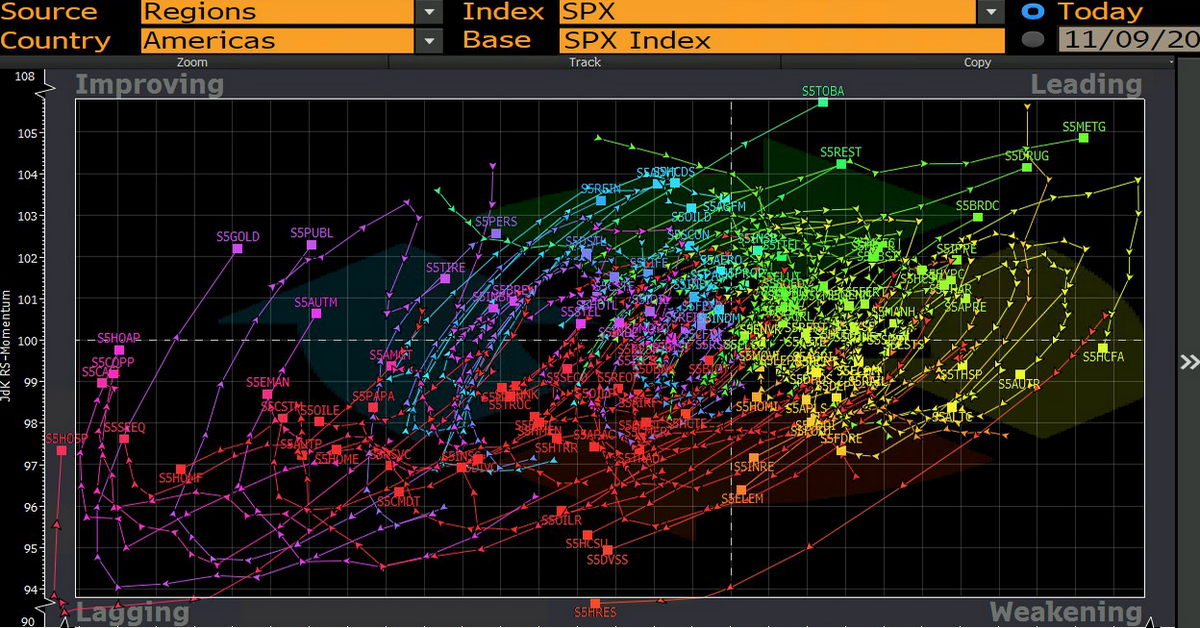Click the Base SPX Index input field
Viewport: 1200px width, 628px height.
coord(781,41)
